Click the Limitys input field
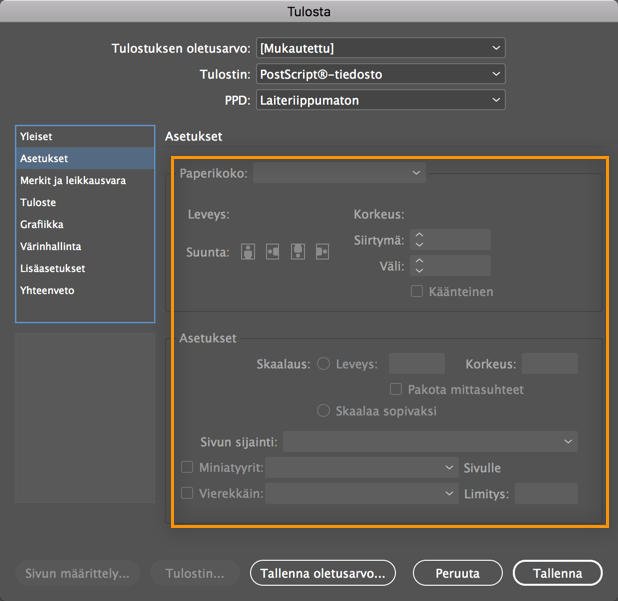 (x=546, y=493)
